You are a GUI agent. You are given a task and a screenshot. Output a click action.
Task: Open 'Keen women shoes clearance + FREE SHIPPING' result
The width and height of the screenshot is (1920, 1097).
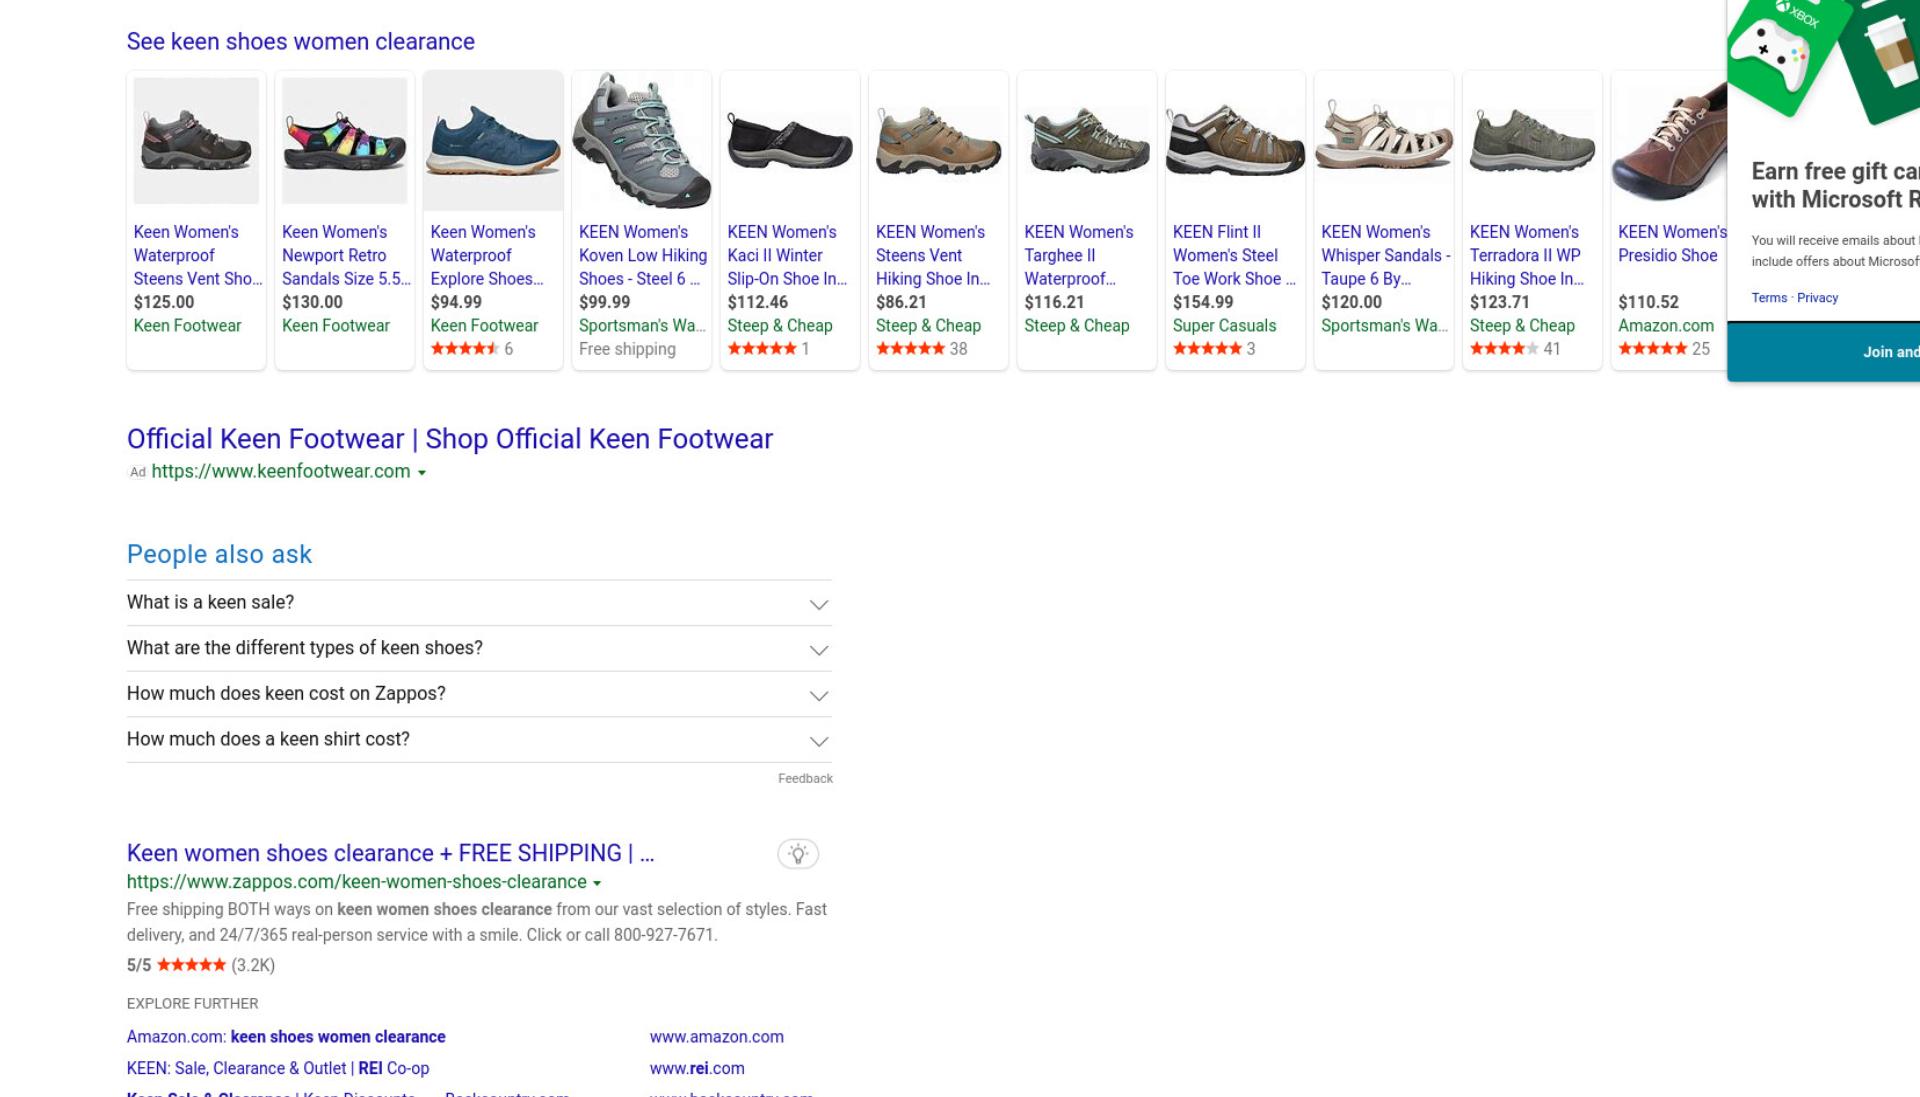pyautogui.click(x=390, y=853)
